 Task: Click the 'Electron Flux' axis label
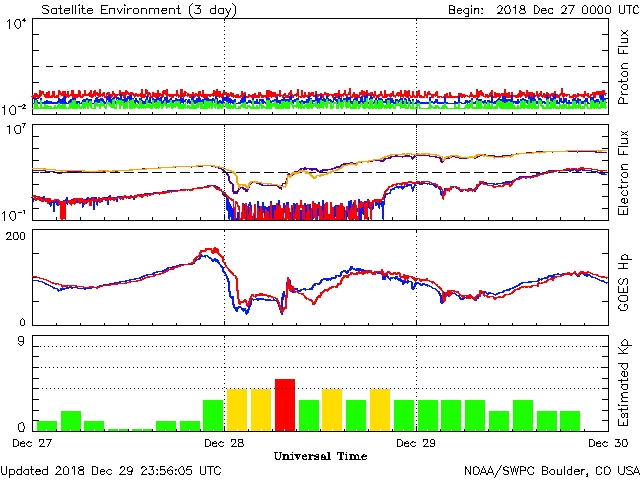[623, 173]
